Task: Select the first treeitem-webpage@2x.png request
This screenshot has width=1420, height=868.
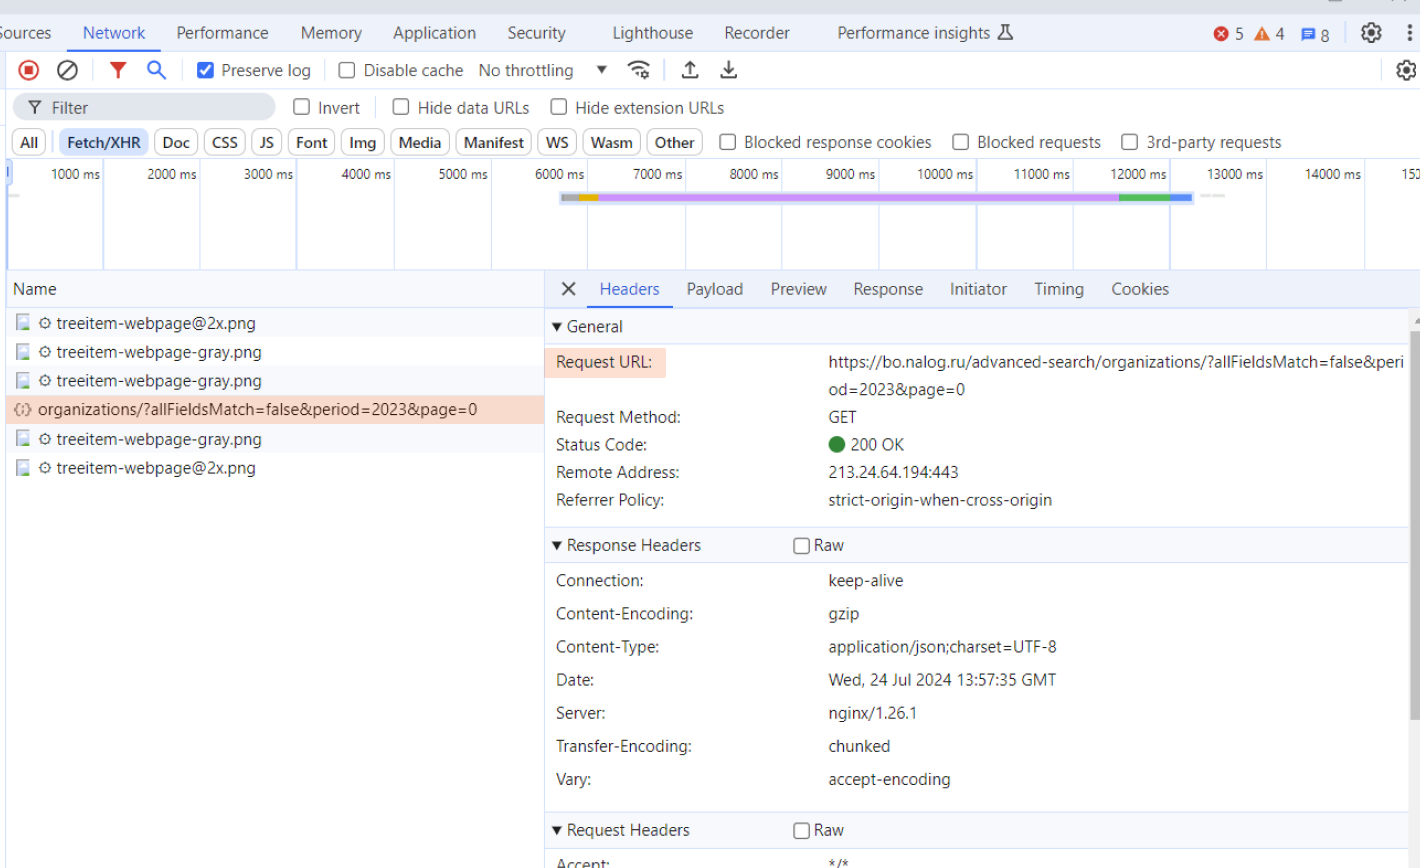Action: [275, 323]
